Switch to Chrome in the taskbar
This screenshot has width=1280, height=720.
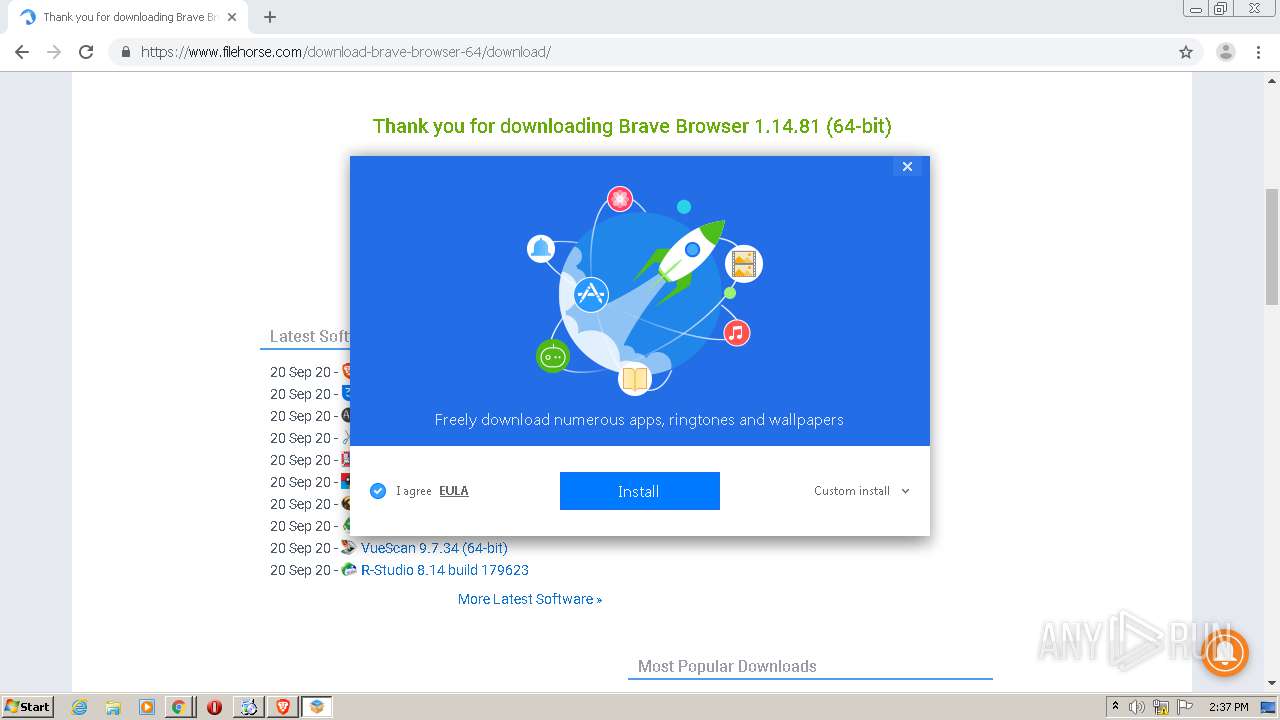(x=178, y=707)
